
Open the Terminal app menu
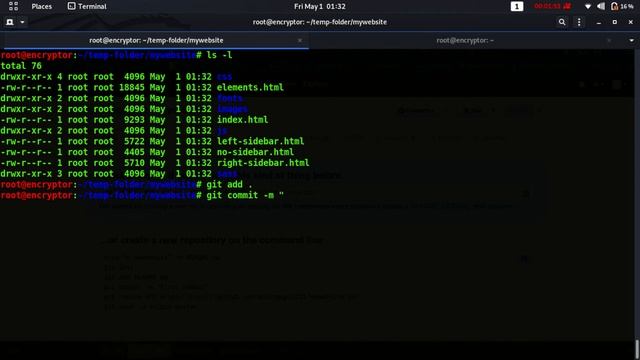(x=87, y=7)
